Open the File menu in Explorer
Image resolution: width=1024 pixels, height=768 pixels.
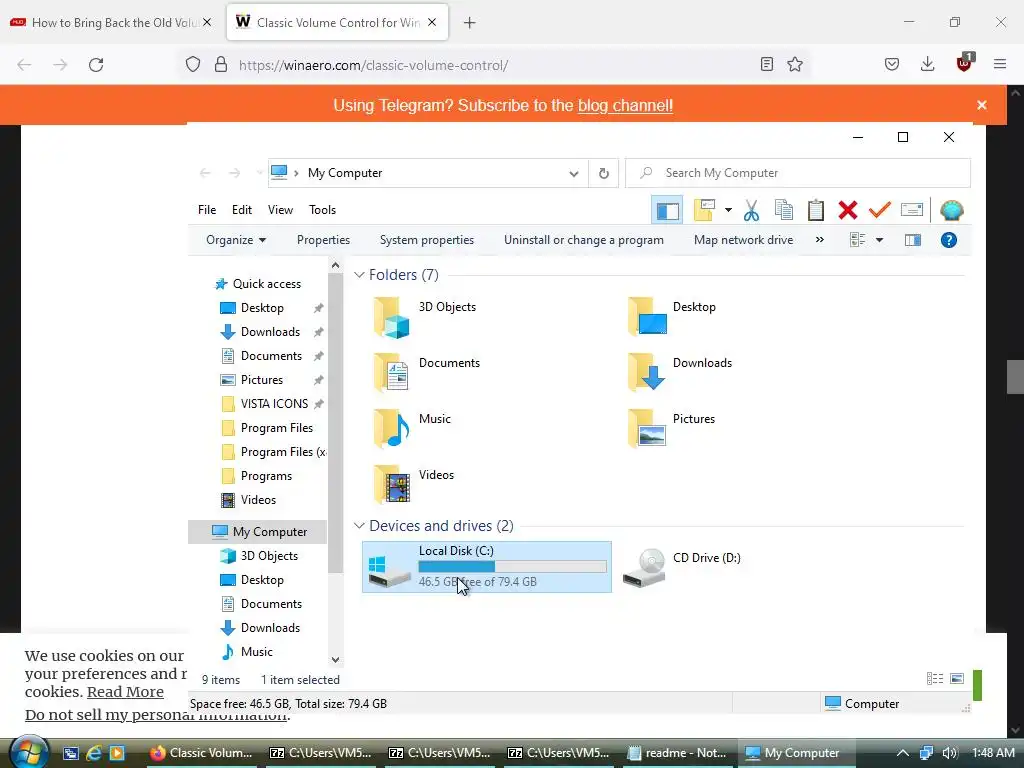pos(207,210)
